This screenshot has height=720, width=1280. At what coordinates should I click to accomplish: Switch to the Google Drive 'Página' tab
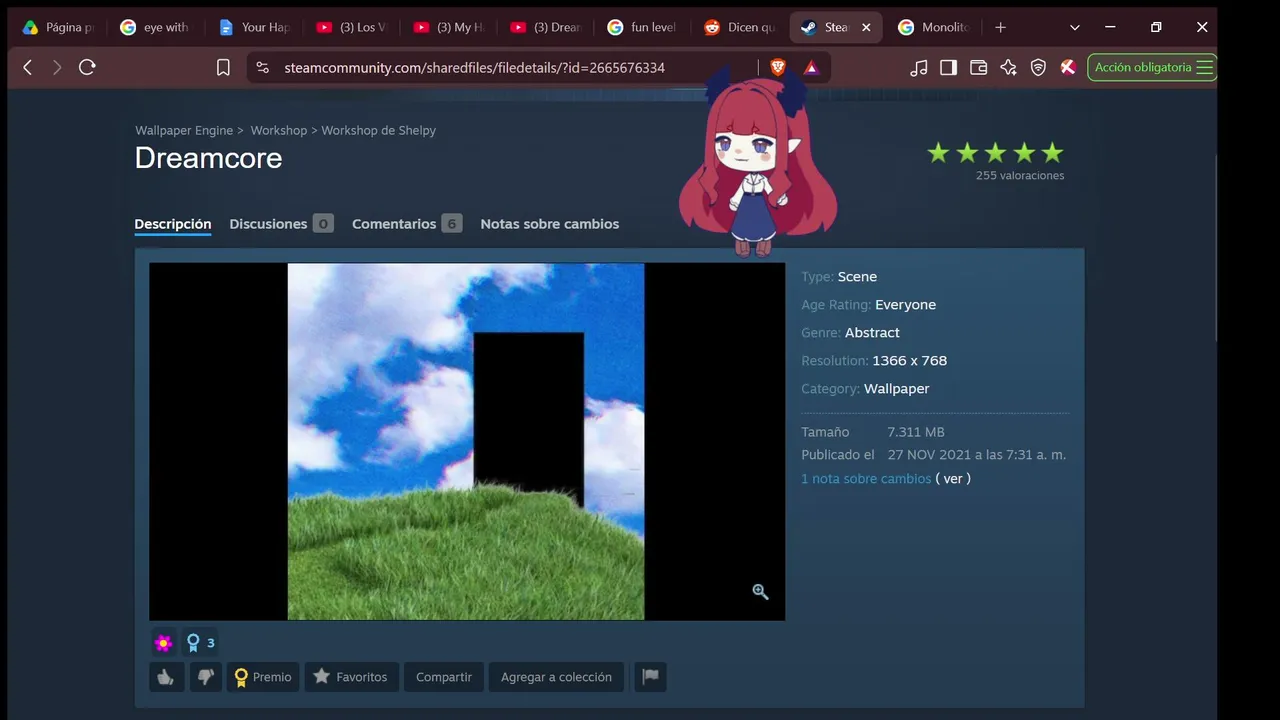[x=58, y=27]
